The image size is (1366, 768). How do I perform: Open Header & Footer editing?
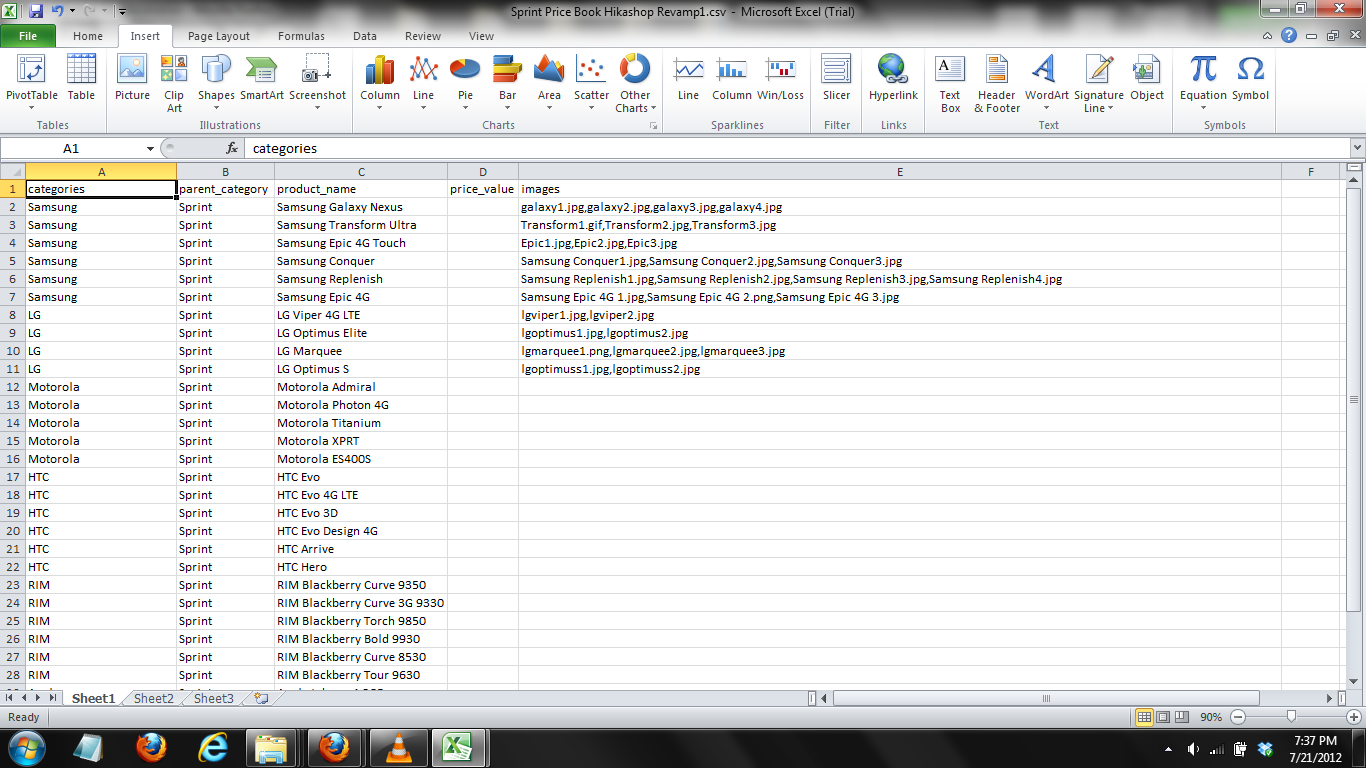[x=997, y=83]
